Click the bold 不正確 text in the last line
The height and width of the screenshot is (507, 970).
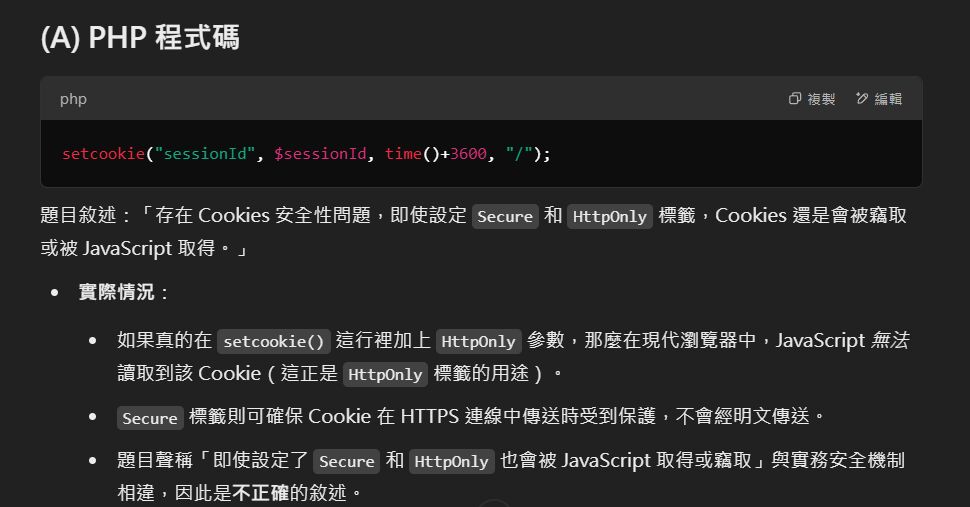(260, 493)
